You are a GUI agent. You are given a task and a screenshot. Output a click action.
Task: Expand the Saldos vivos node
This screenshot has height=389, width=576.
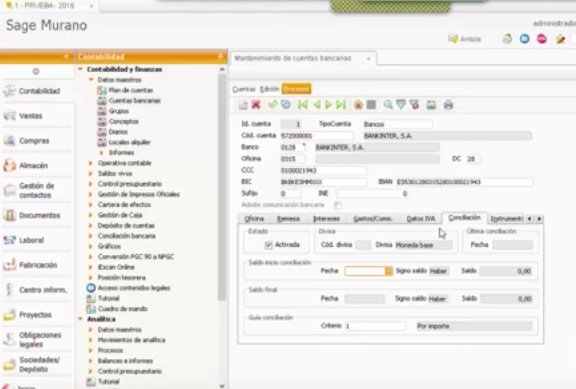tap(91, 173)
